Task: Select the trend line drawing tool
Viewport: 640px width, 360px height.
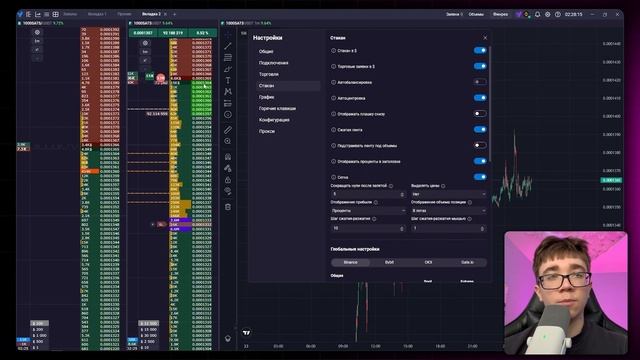Action: click(228, 46)
